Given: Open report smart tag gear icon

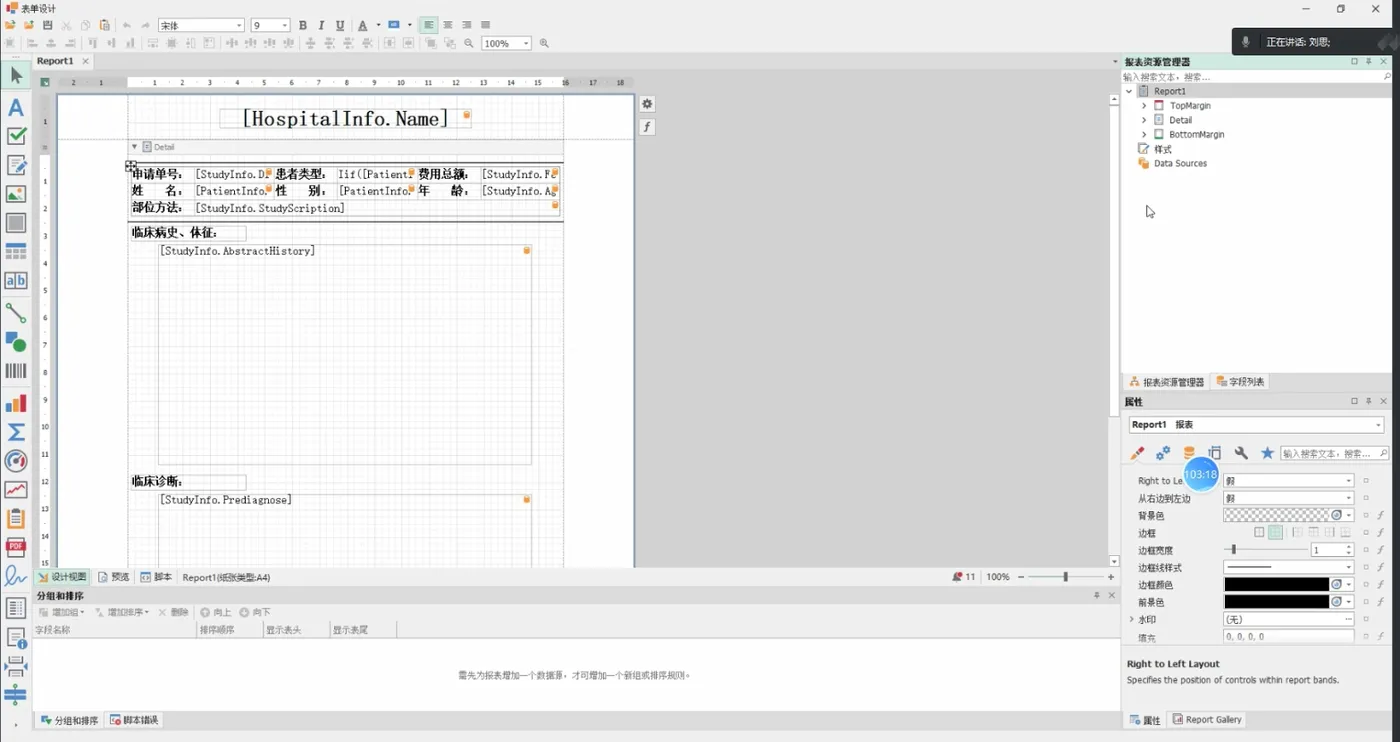Looking at the screenshot, I should [647, 104].
